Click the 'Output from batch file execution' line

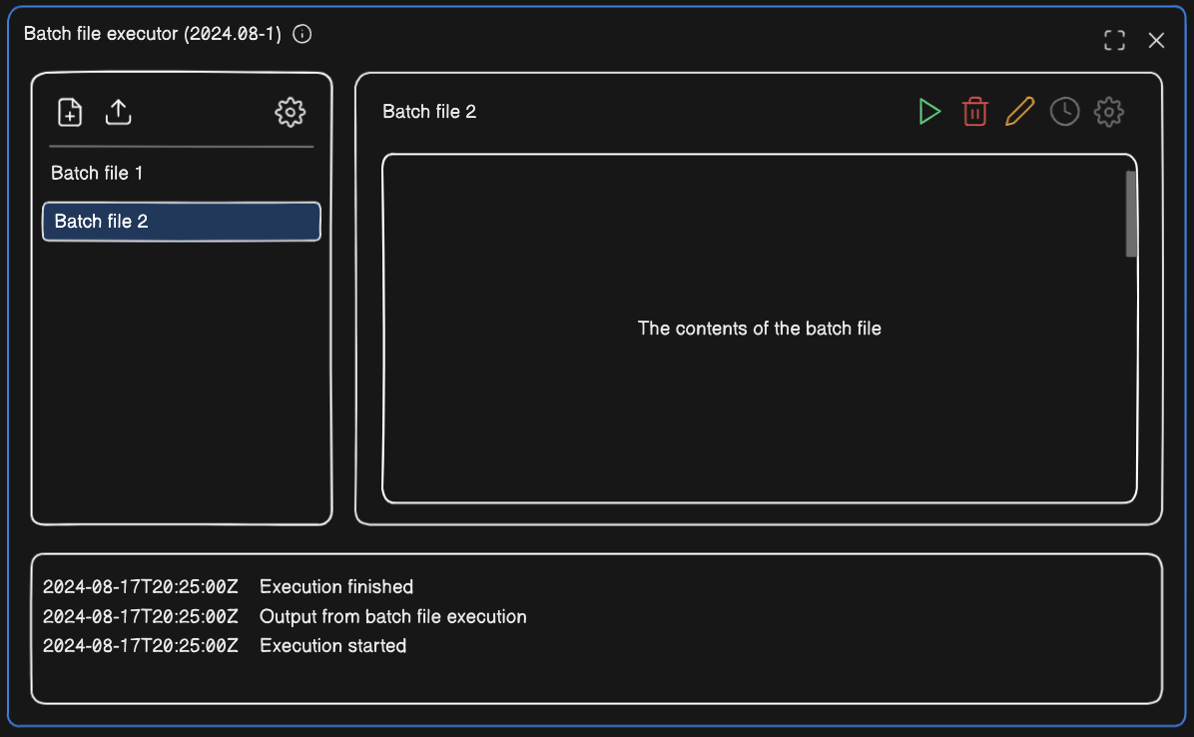[x=392, y=617]
